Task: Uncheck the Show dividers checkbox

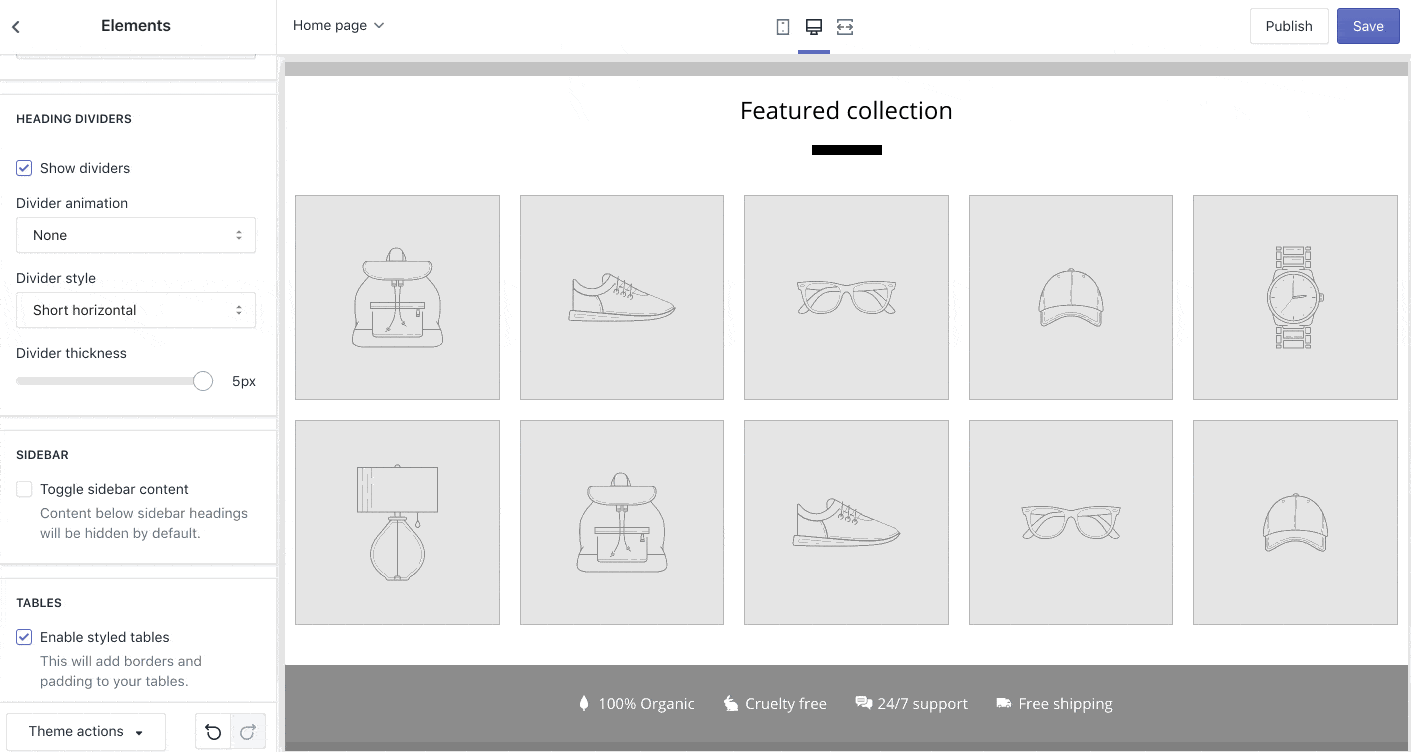Action: pyautogui.click(x=24, y=168)
